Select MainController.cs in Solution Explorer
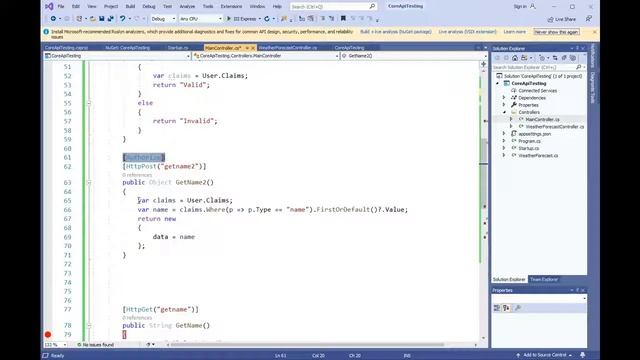This screenshot has height=360, width=640. pyautogui.click(x=542, y=120)
